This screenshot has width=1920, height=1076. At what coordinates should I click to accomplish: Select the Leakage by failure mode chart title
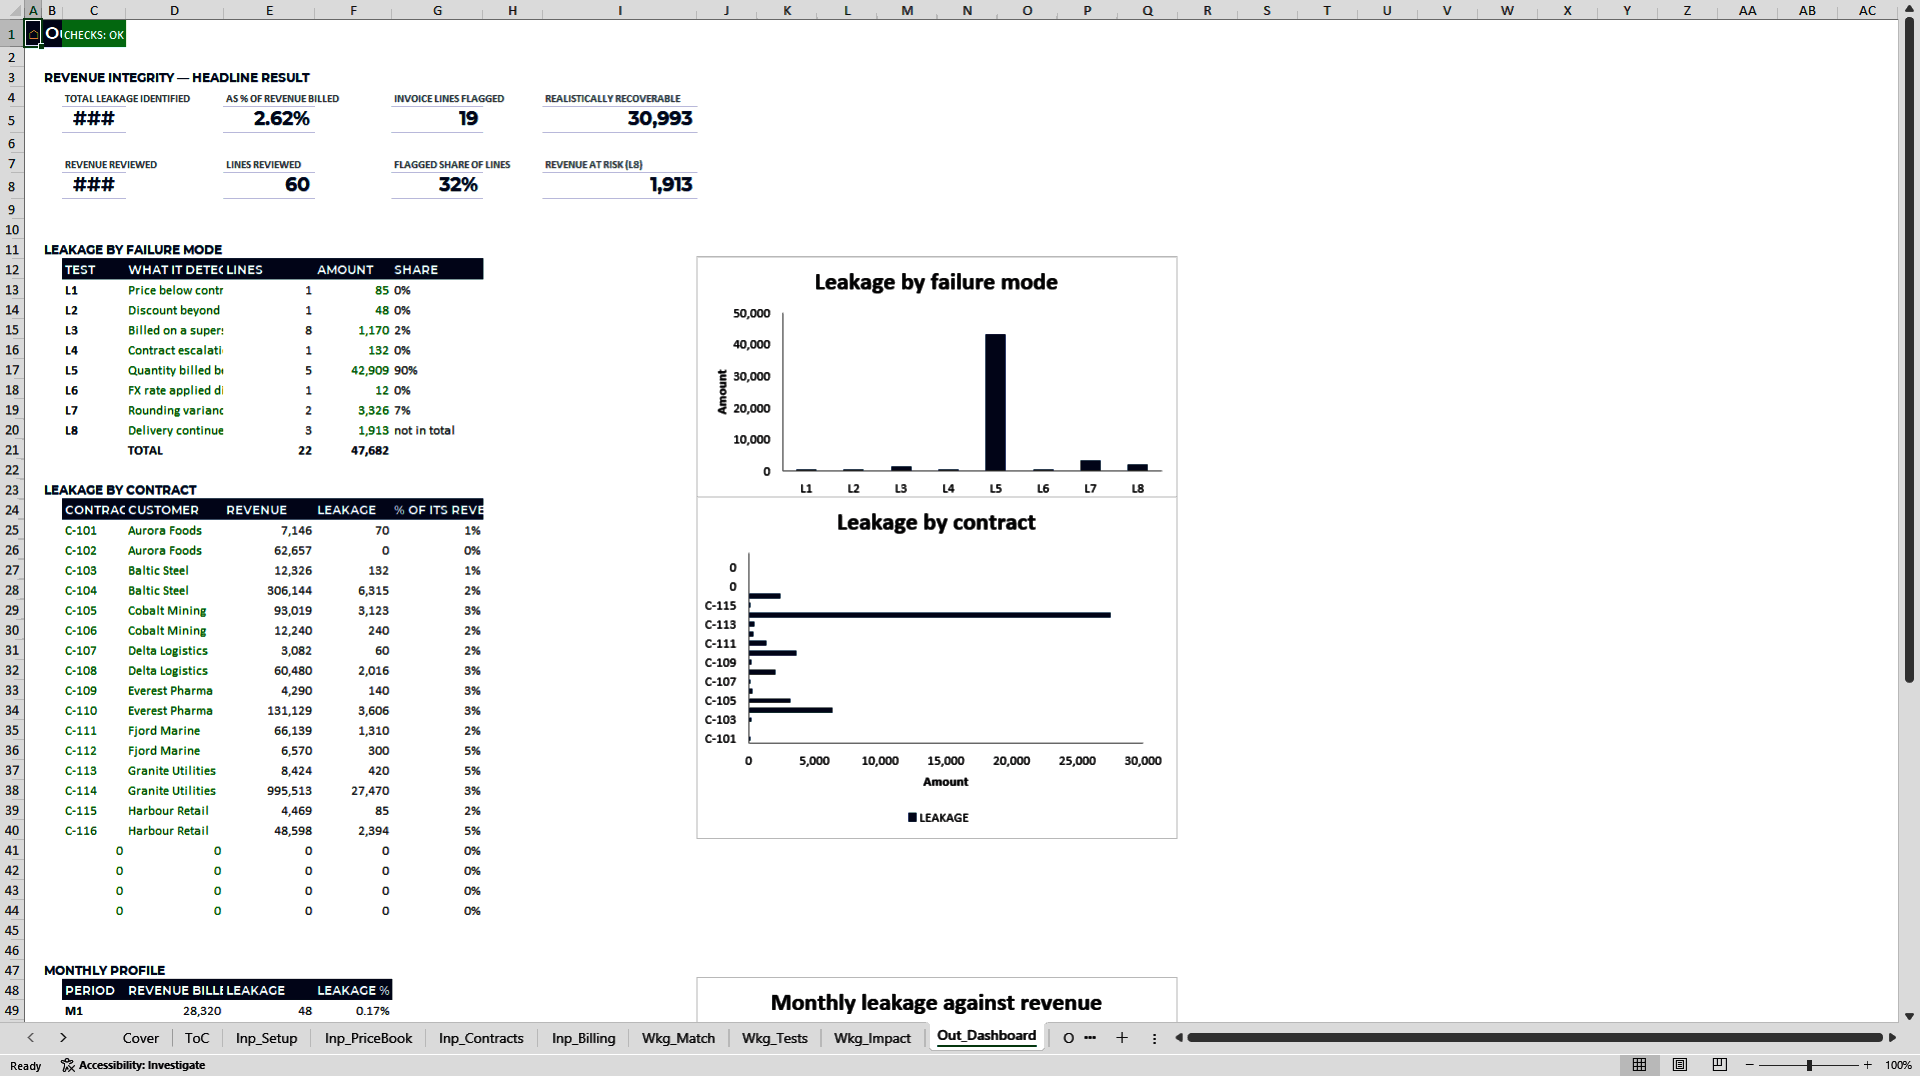click(936, 282)
